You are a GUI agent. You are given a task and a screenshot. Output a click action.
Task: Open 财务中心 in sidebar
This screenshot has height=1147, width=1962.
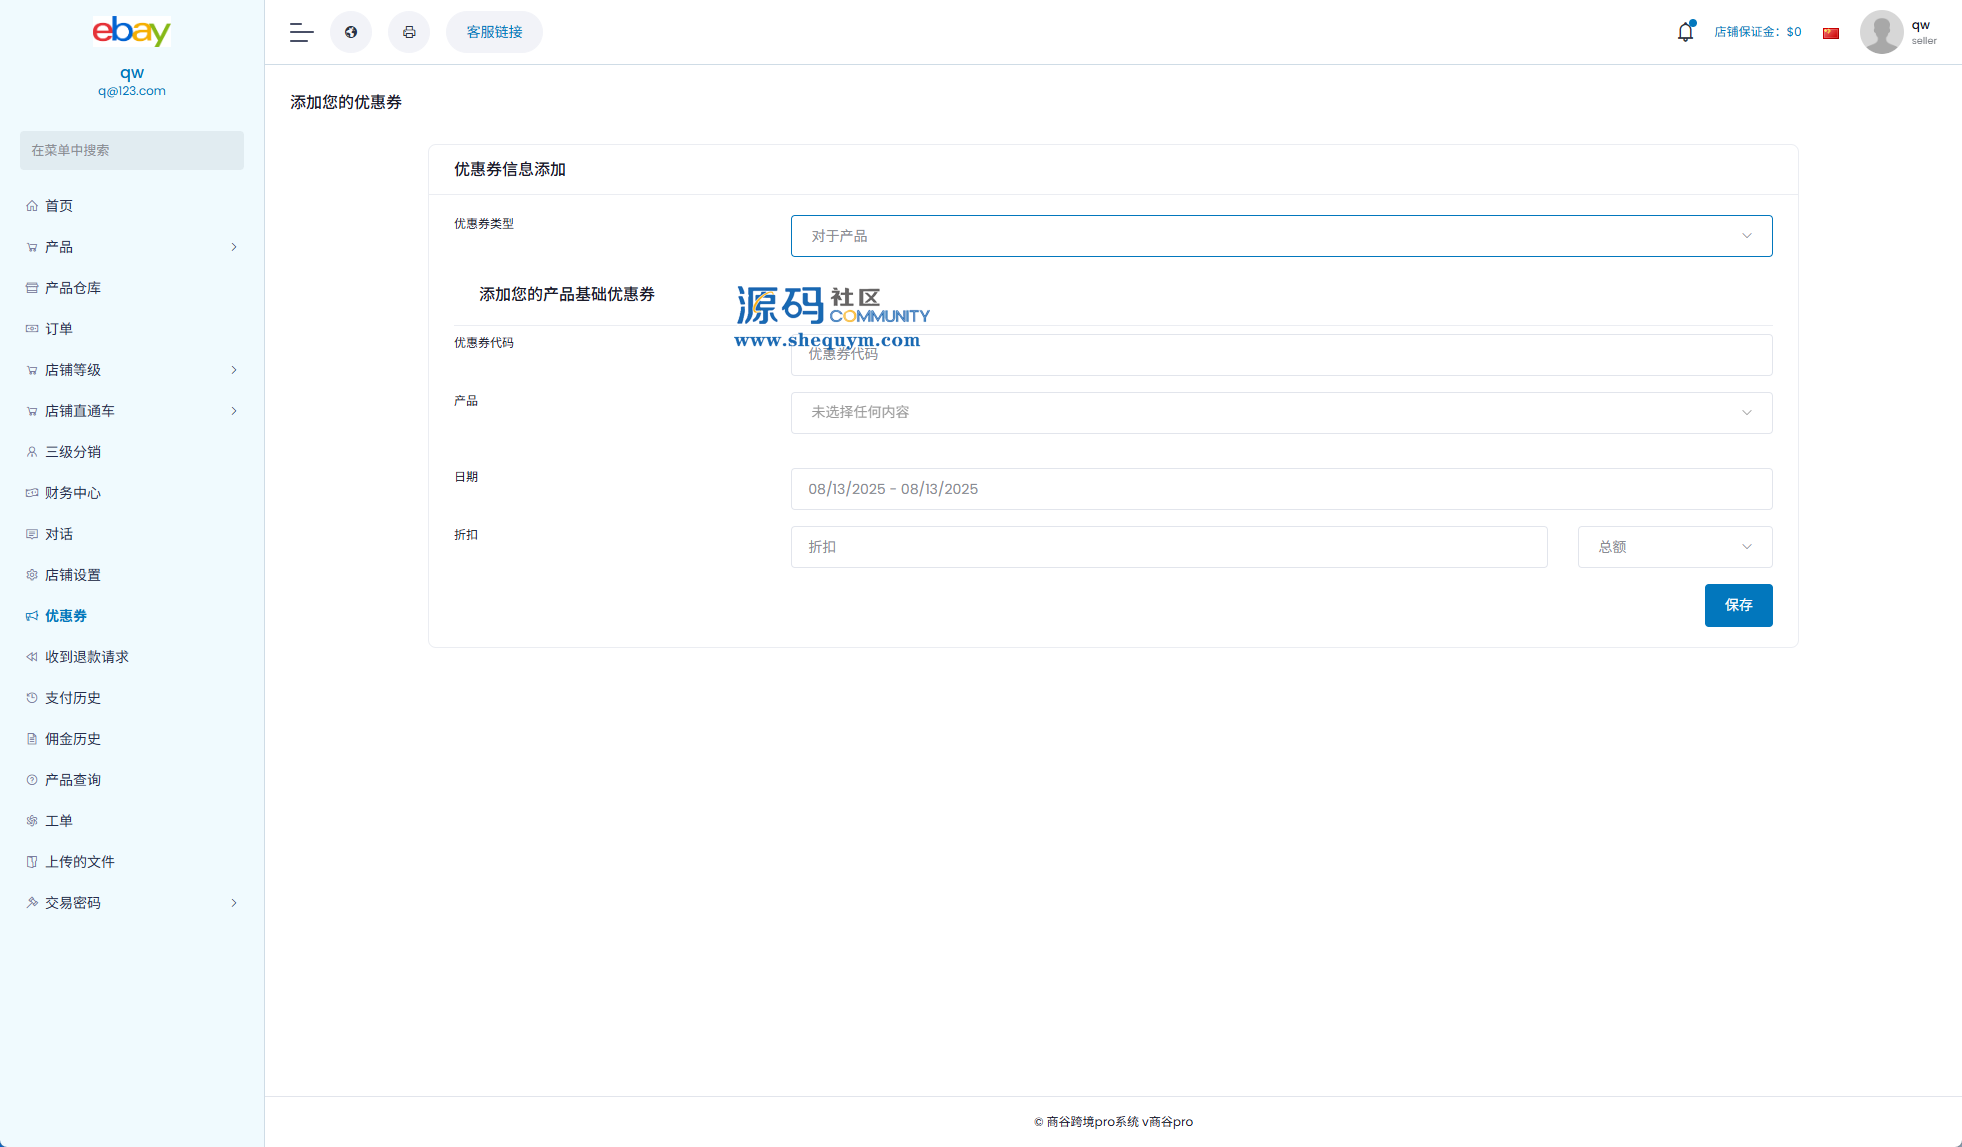(x=72, y=493)
